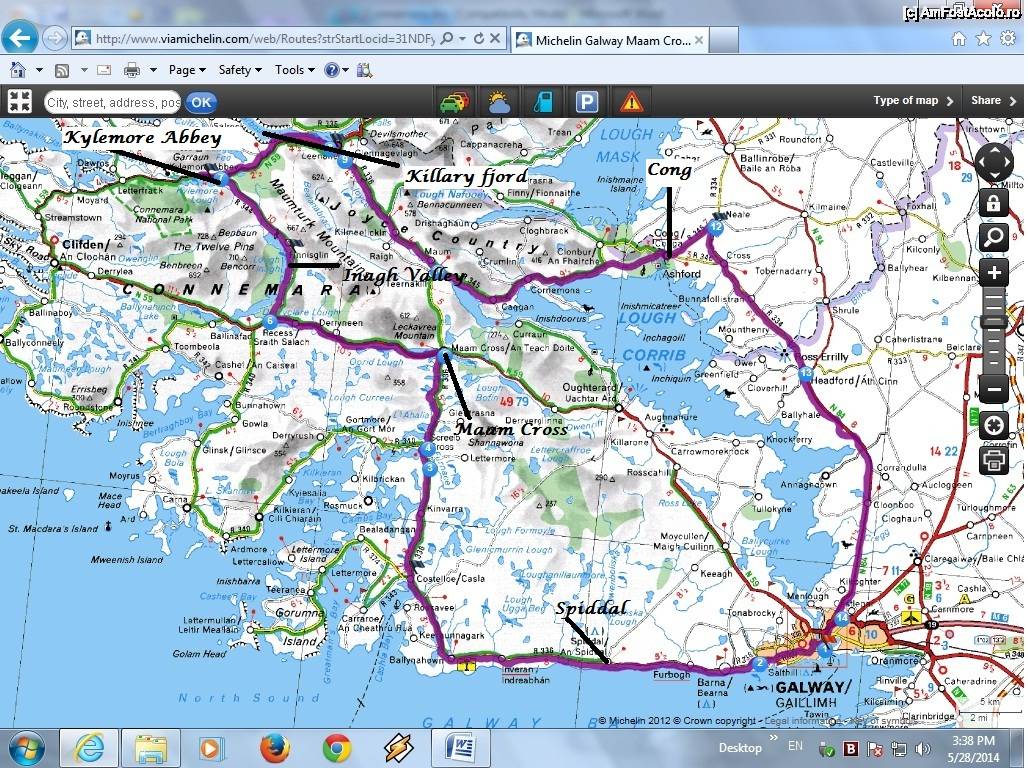The image size is (1028, 768).
Task: Click the fullscreen expand map icon
Action: coord(20,101)
